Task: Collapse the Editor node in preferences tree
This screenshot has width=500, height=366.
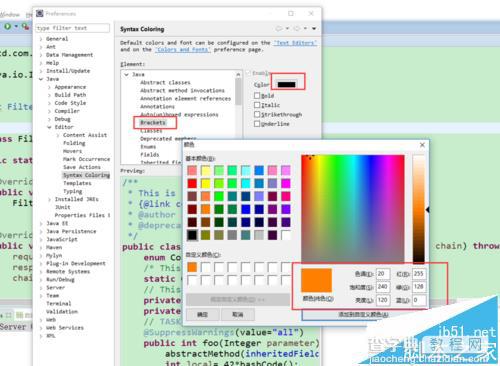Action: point(49,127)
